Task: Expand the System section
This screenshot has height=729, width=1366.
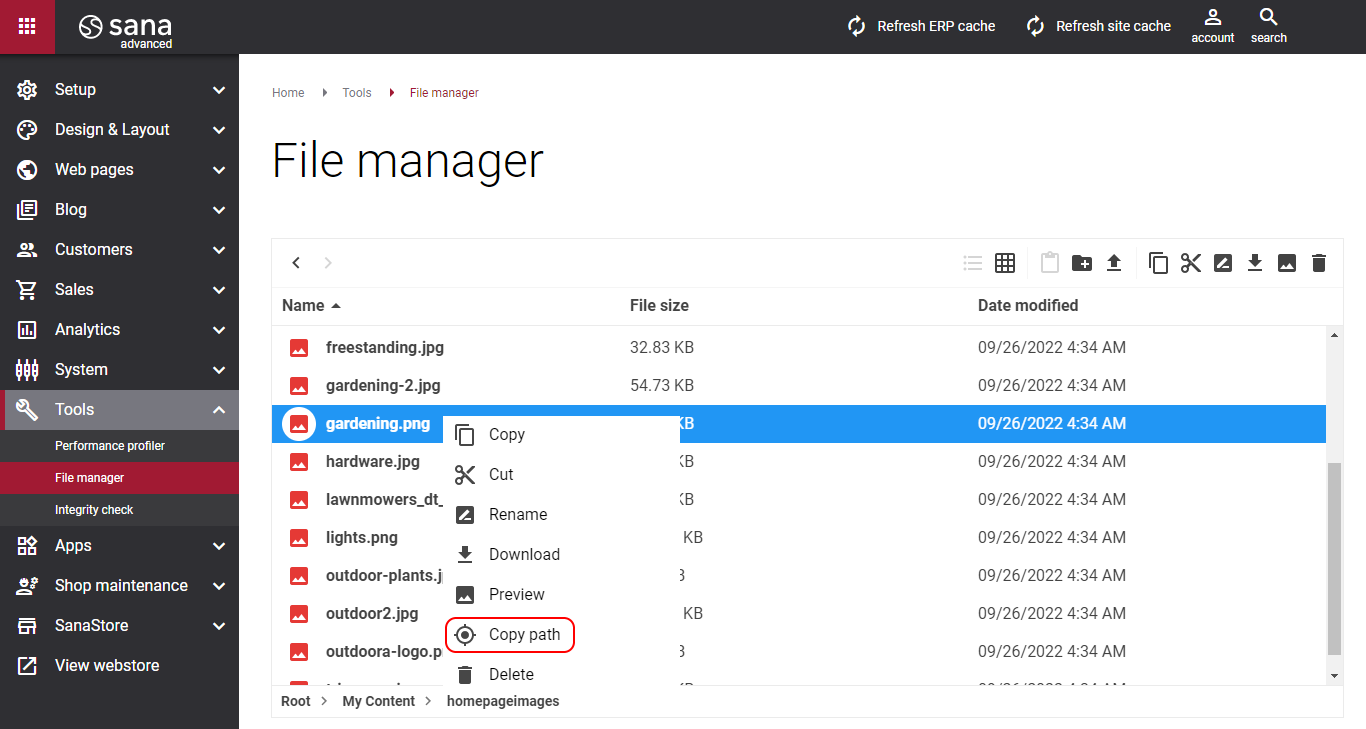Action: (x=120, y=370)
